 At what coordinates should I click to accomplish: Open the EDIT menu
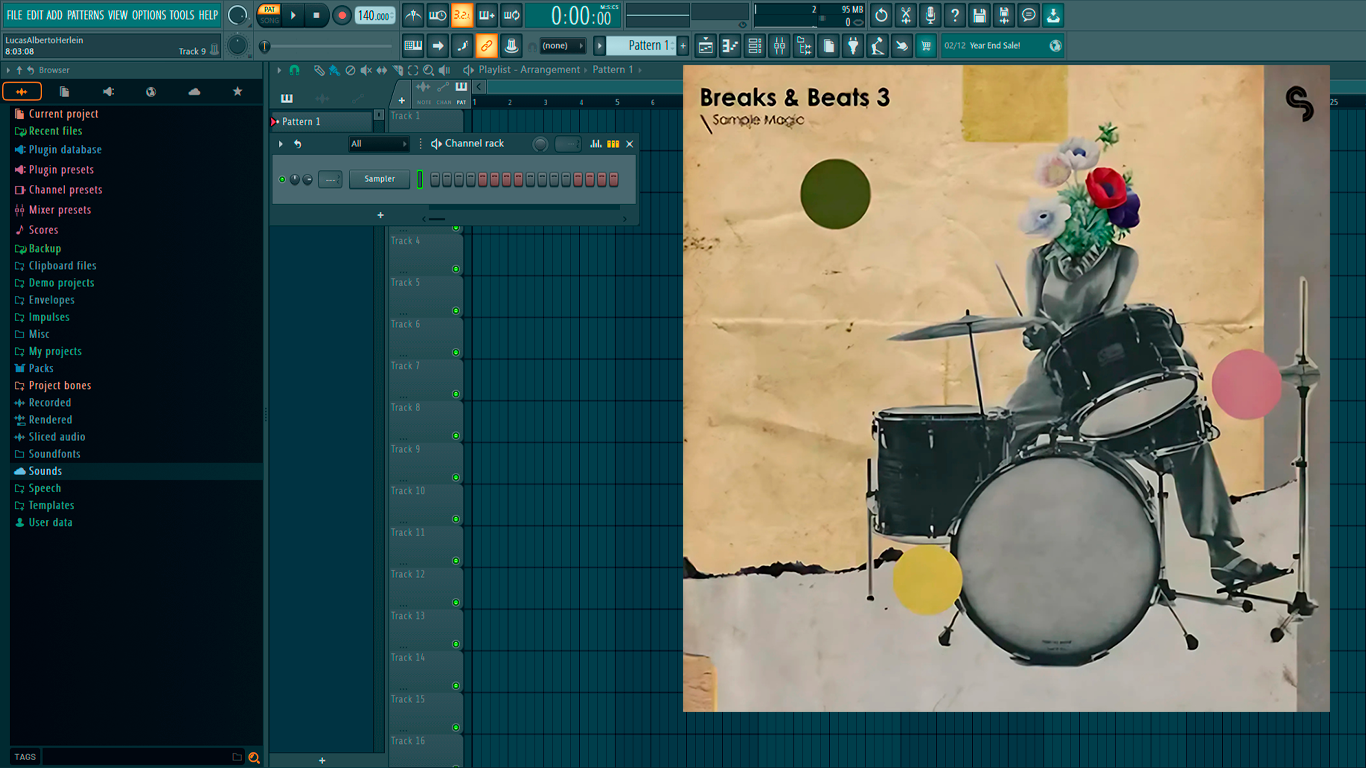(35, 15)
